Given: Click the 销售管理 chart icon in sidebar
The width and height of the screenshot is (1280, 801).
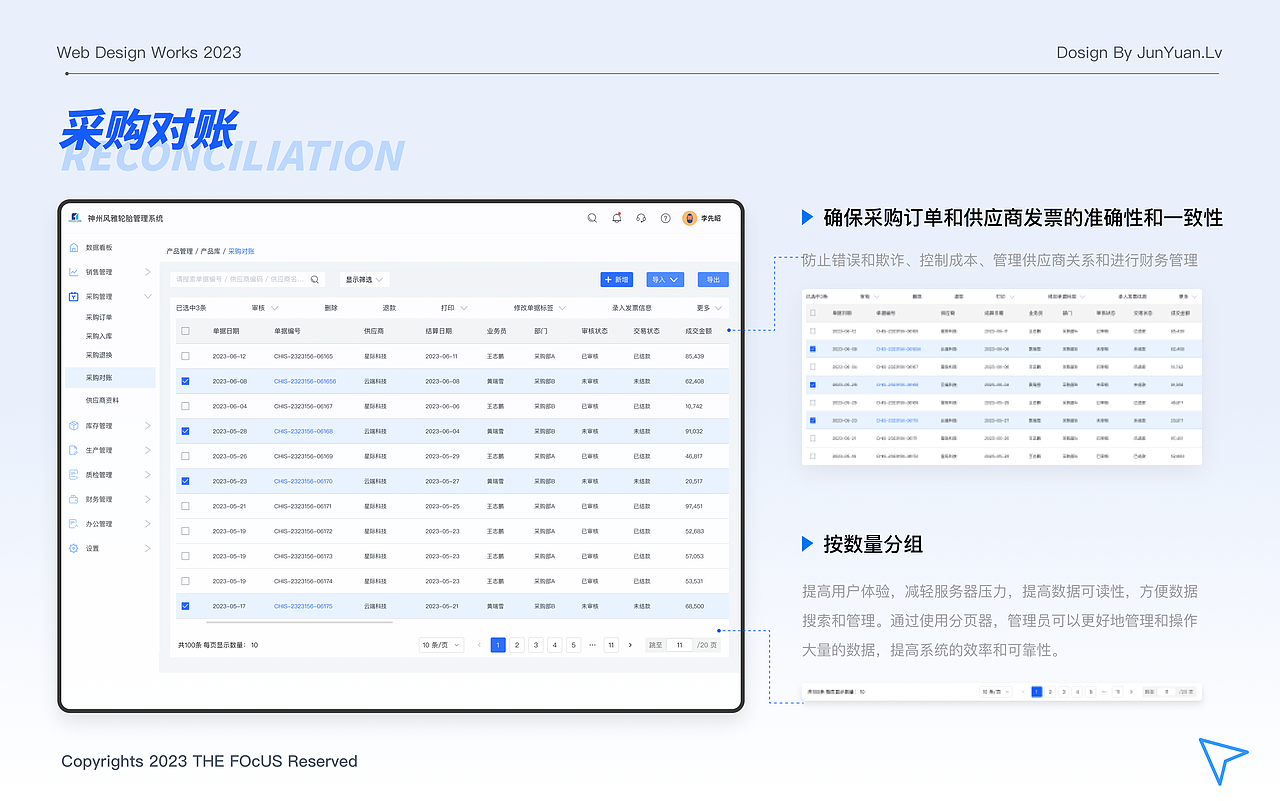Looking at the screenshot, I should pyautogui.click(x=73, y=272).
